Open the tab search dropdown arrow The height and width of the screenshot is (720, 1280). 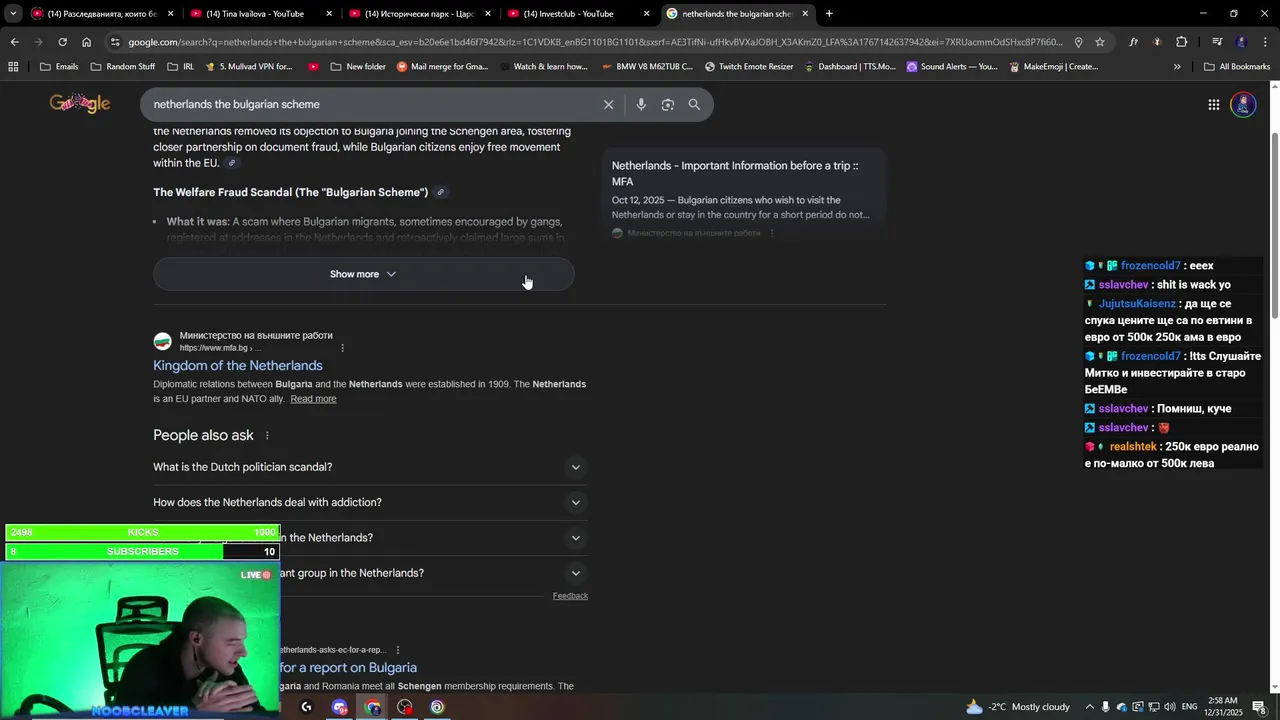coord(13,14)
